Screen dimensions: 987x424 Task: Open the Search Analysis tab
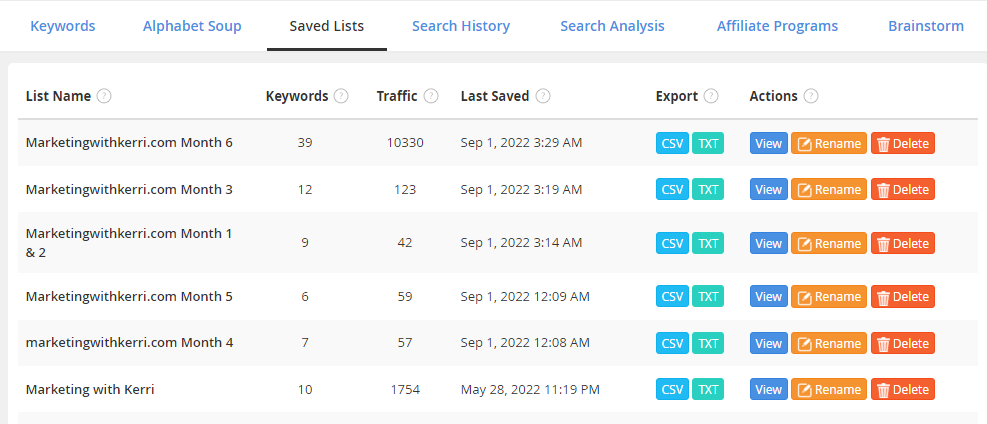[x=612, y=26]
